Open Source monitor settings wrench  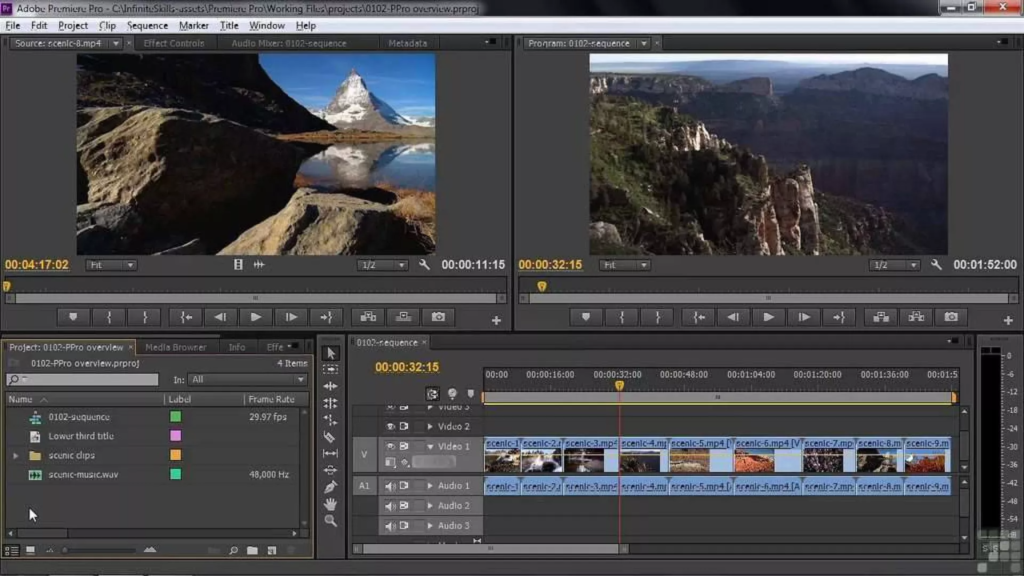[x=424, y=264]
